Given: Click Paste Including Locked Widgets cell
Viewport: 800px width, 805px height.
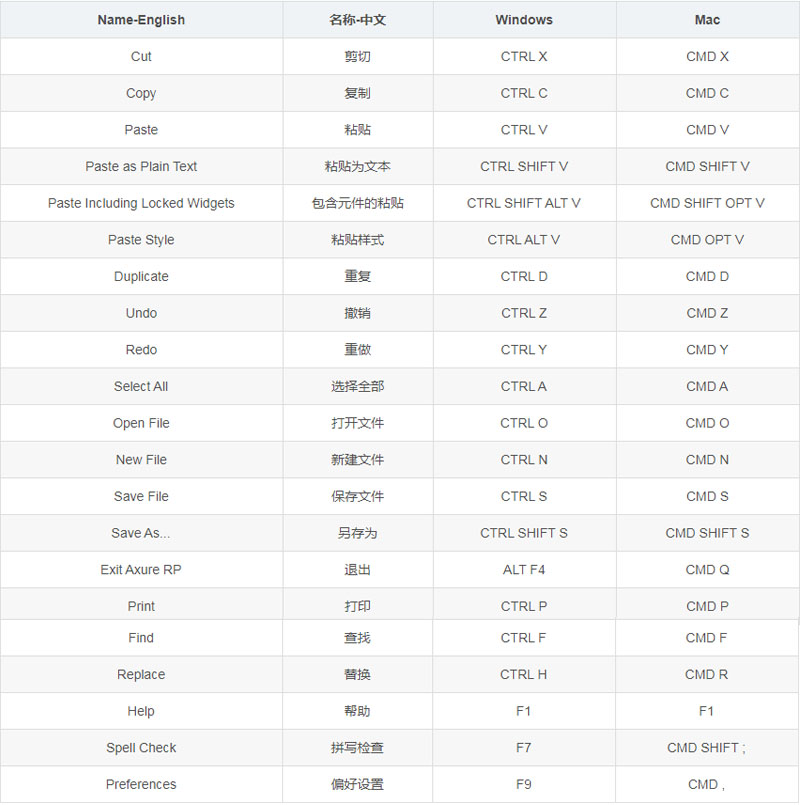Looking at the screenshot, I should tap(141, 203).
